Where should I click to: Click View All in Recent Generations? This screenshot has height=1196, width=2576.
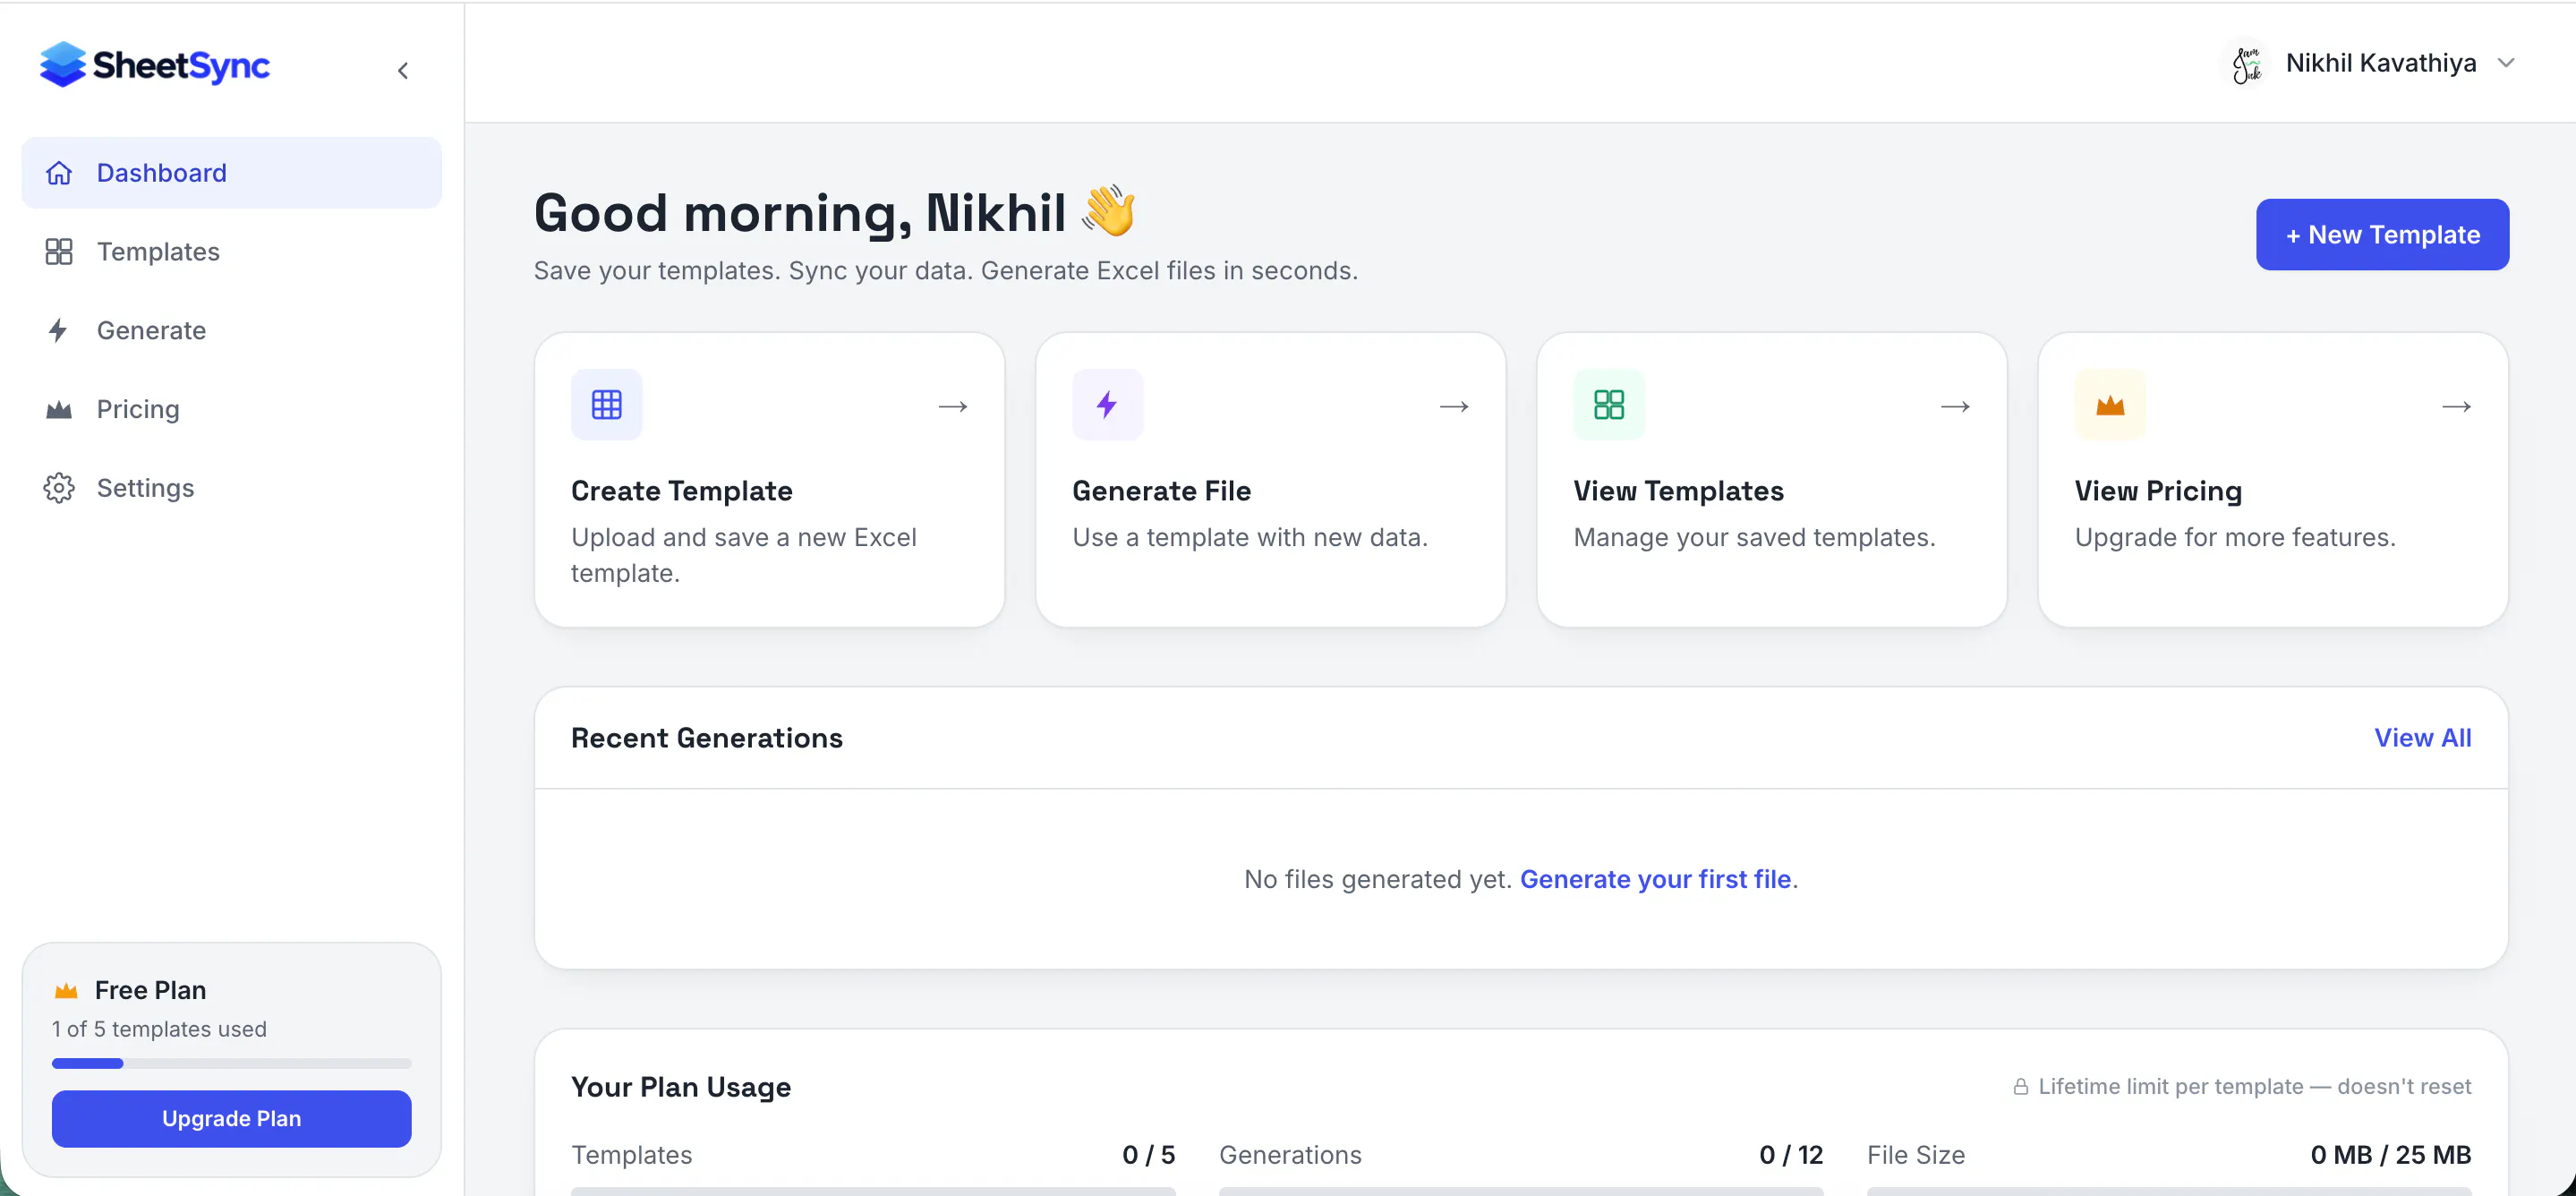2423,738
